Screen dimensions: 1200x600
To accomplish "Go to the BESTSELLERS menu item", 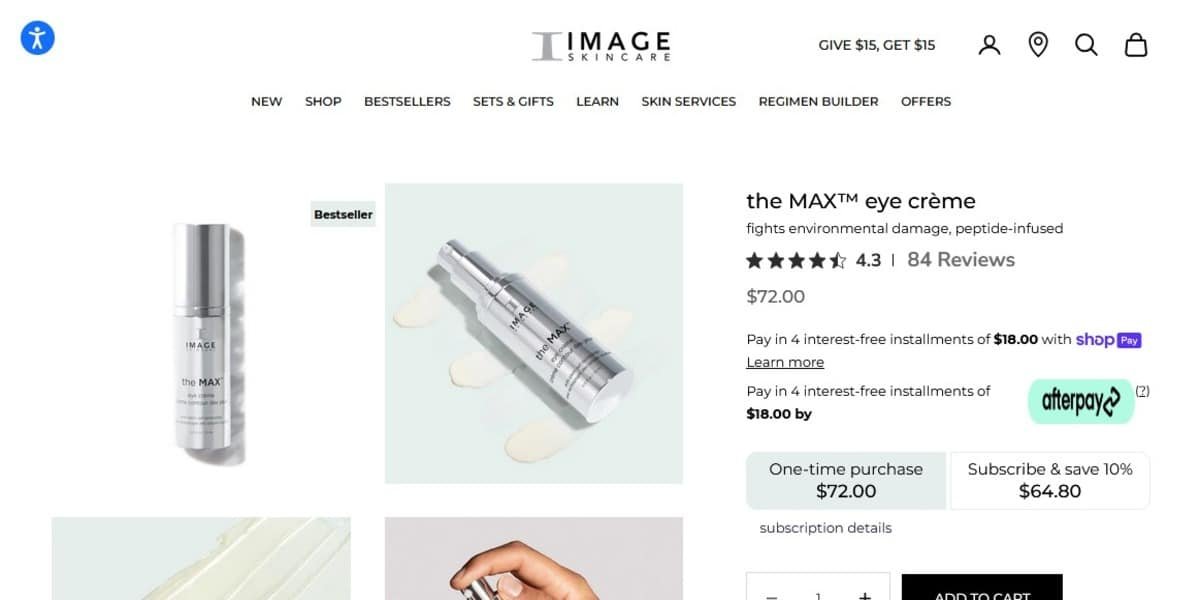I will pos(407,101).
